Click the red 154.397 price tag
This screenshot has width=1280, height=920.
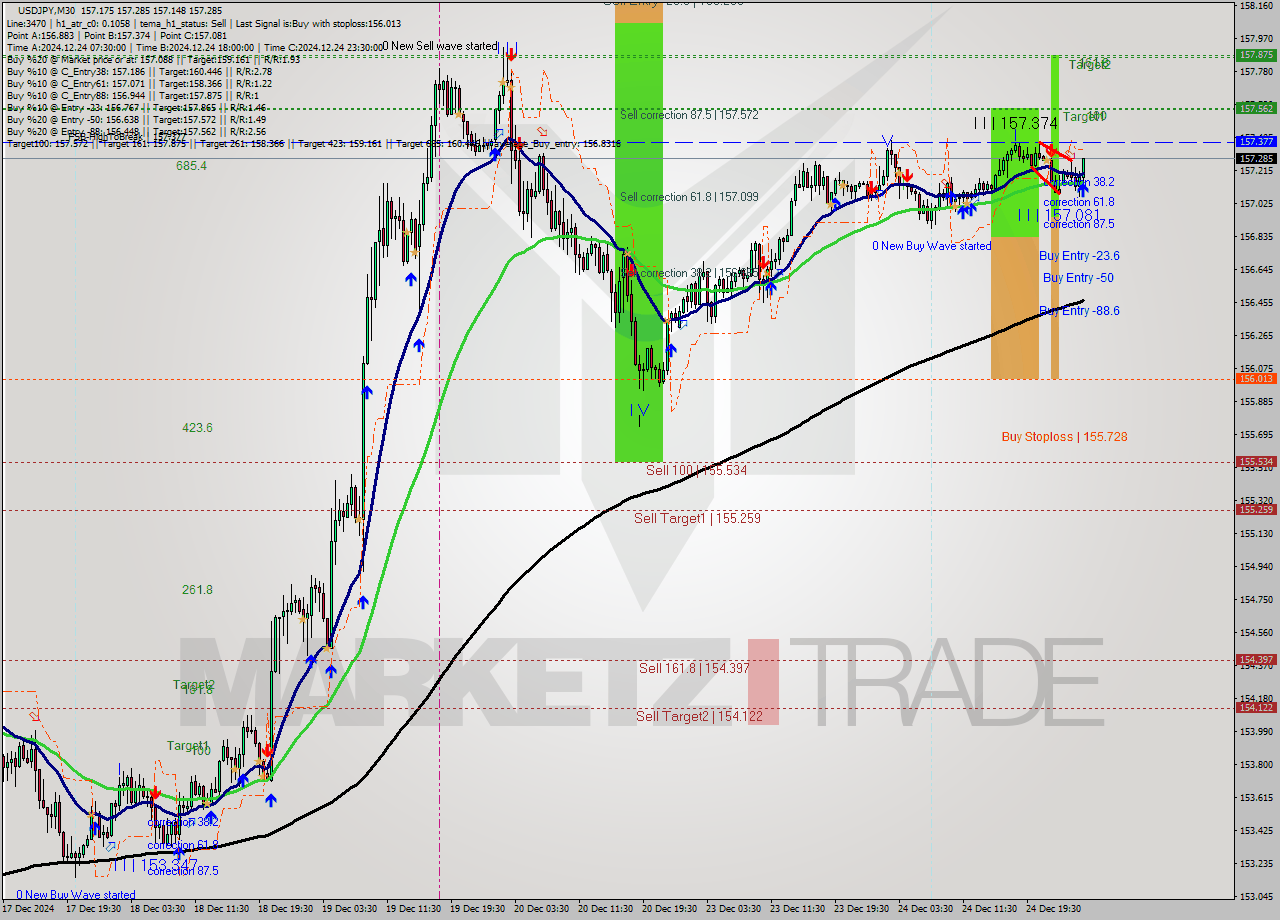(x=1256, y=659)
